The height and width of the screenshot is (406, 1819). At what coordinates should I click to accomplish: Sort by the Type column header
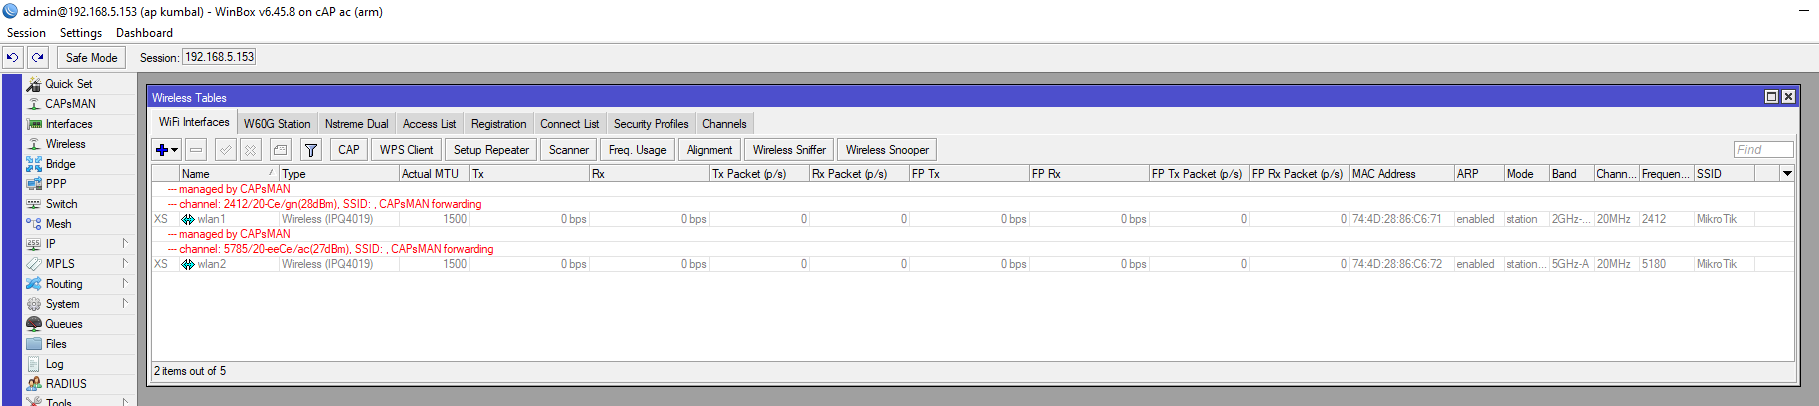pos(339,174)
